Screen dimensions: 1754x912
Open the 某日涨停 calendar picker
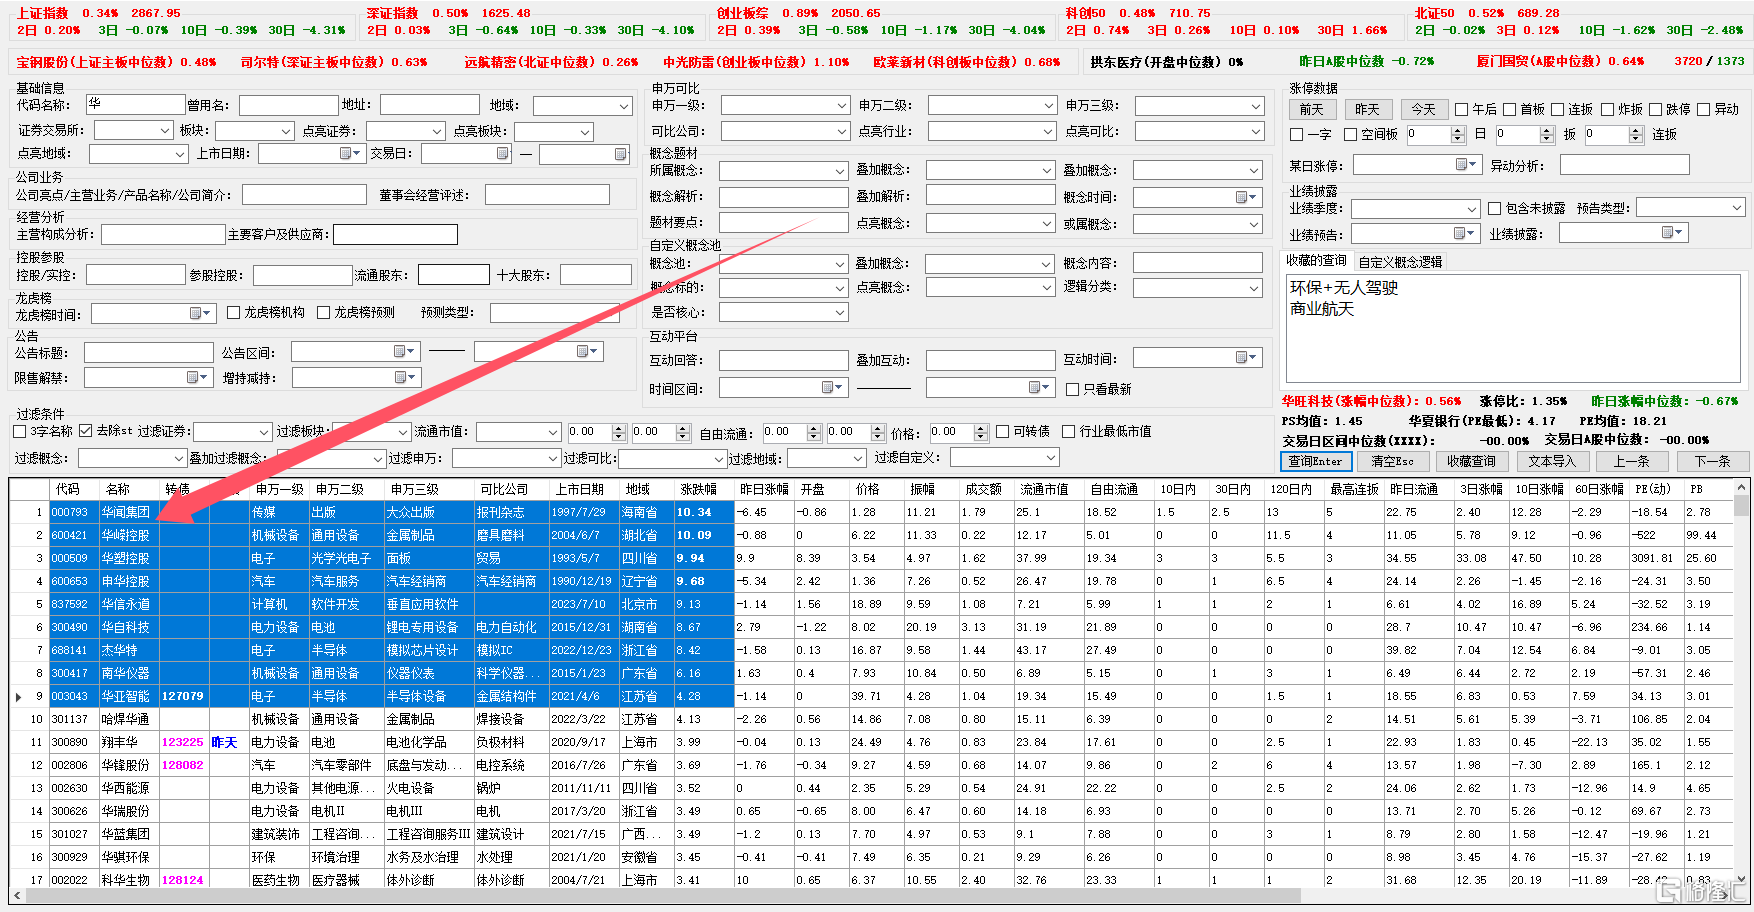point(1466,165)
